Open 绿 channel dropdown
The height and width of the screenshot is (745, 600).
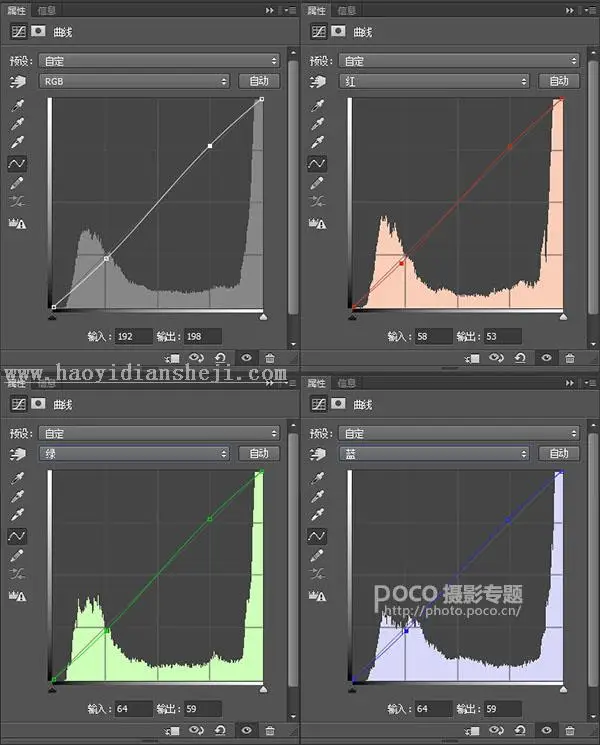click(x=134, y=454)
